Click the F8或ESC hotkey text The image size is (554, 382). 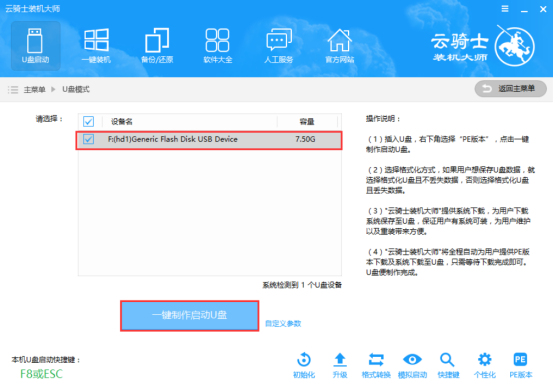[41, 374]
